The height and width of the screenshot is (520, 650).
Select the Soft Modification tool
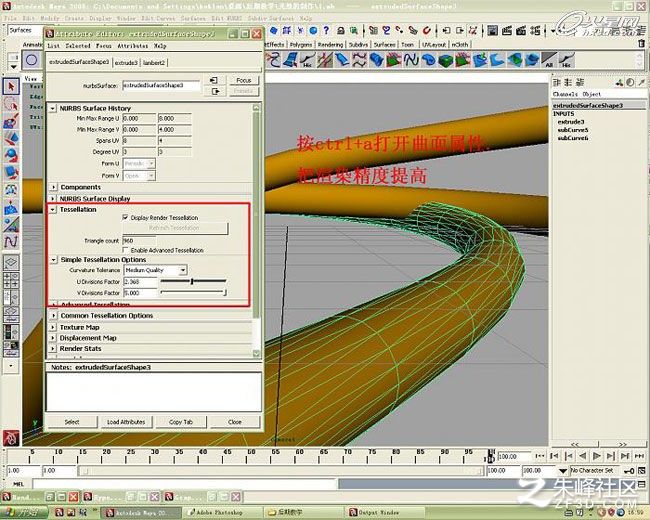(11, 207)
